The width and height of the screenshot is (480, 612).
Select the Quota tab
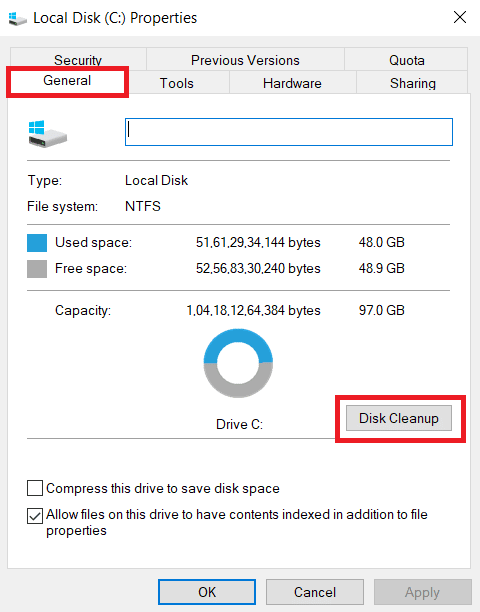click(x=406, y=60)
